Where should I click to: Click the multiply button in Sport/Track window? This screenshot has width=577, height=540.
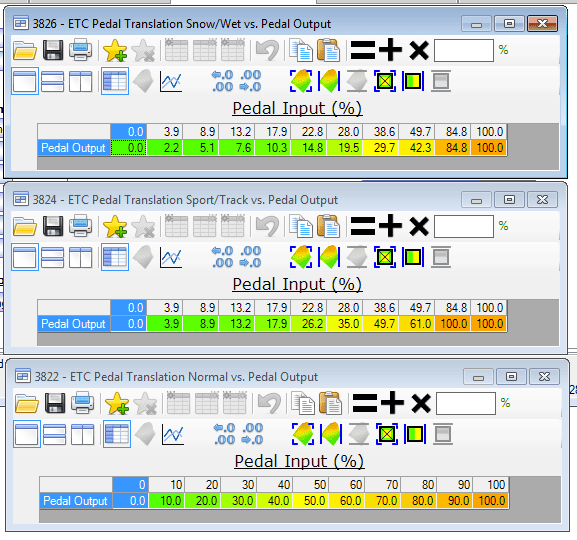click(419, 226)
